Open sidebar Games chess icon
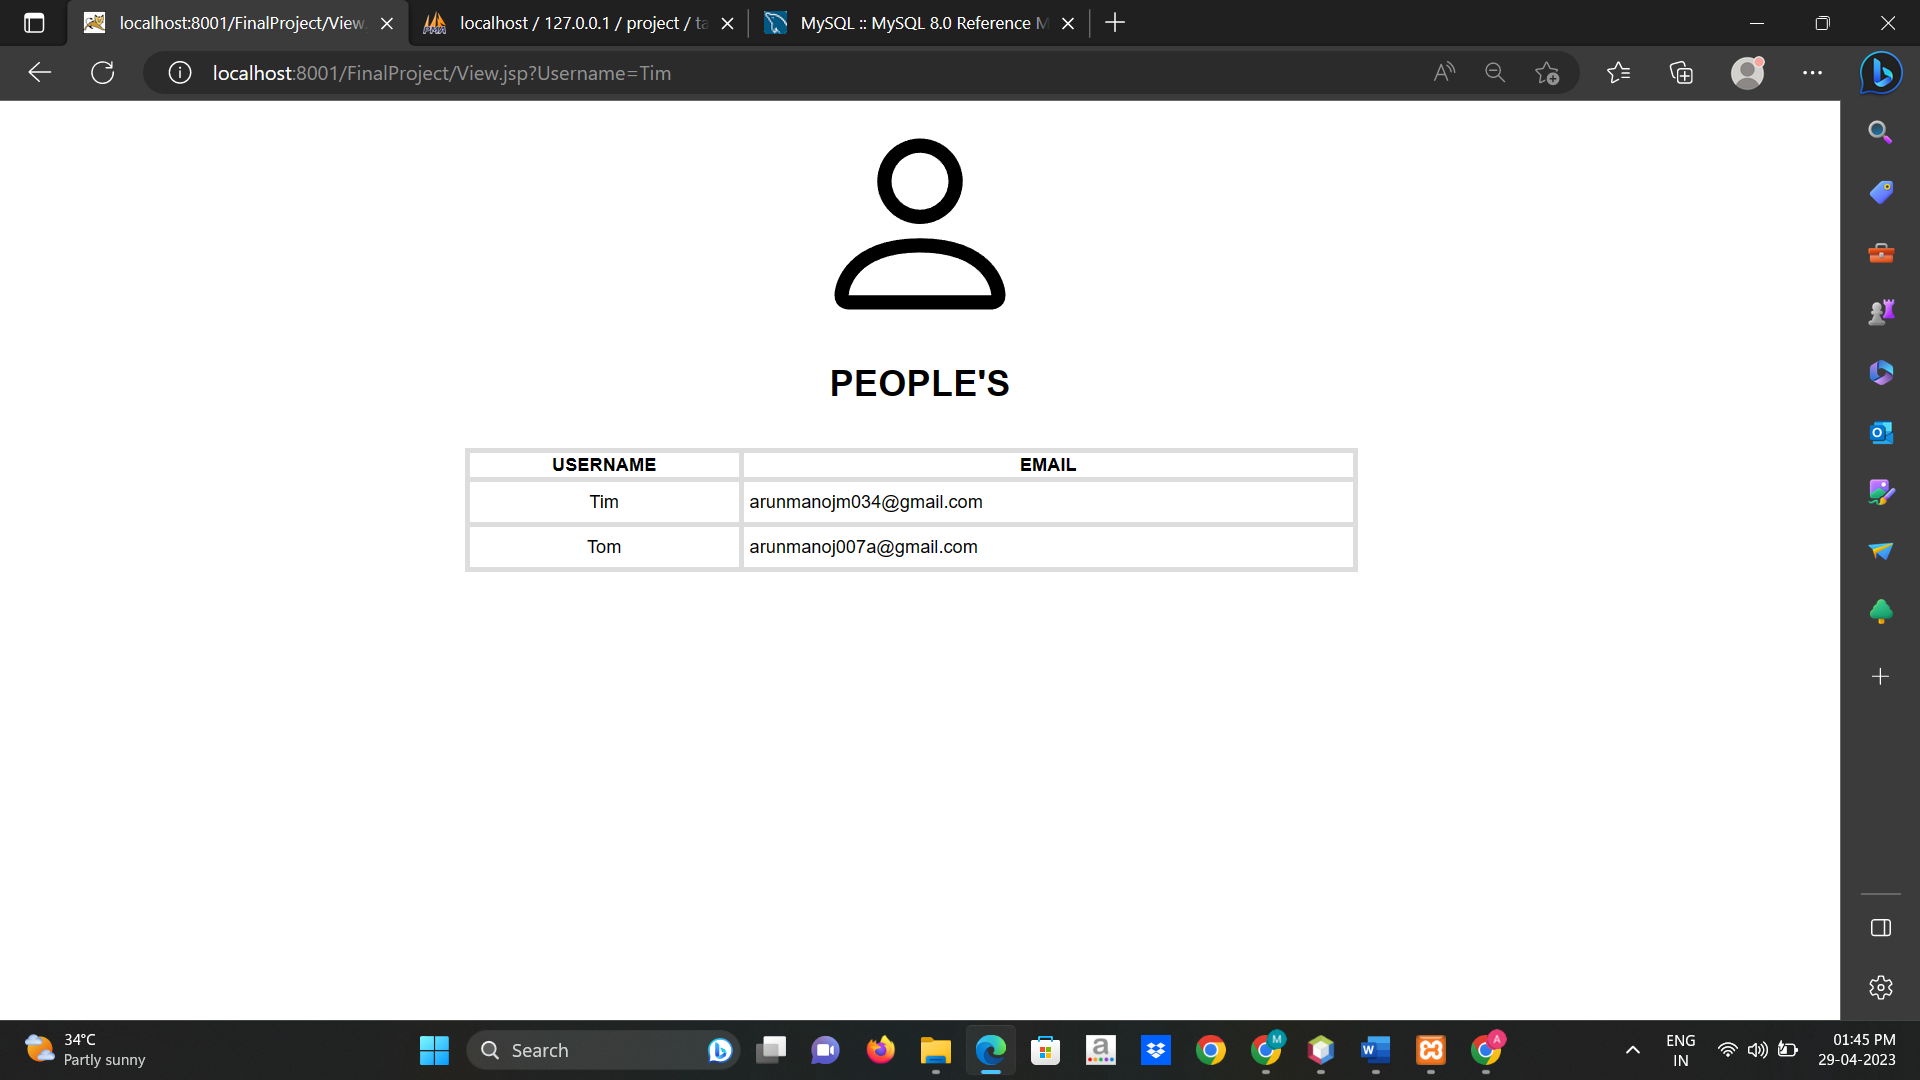The width and height of the screenshot is (1920, 1080). [x=1880, y=312]
